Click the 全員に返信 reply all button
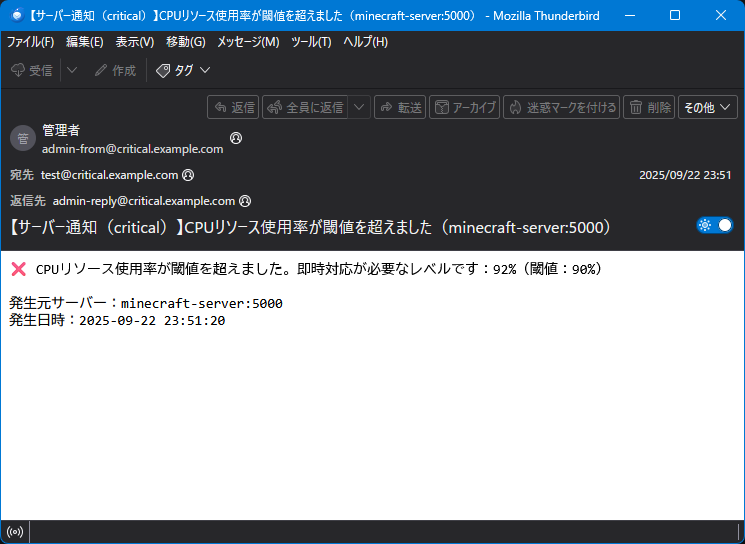Screen dimensions: 745x544 pos(305,107)
